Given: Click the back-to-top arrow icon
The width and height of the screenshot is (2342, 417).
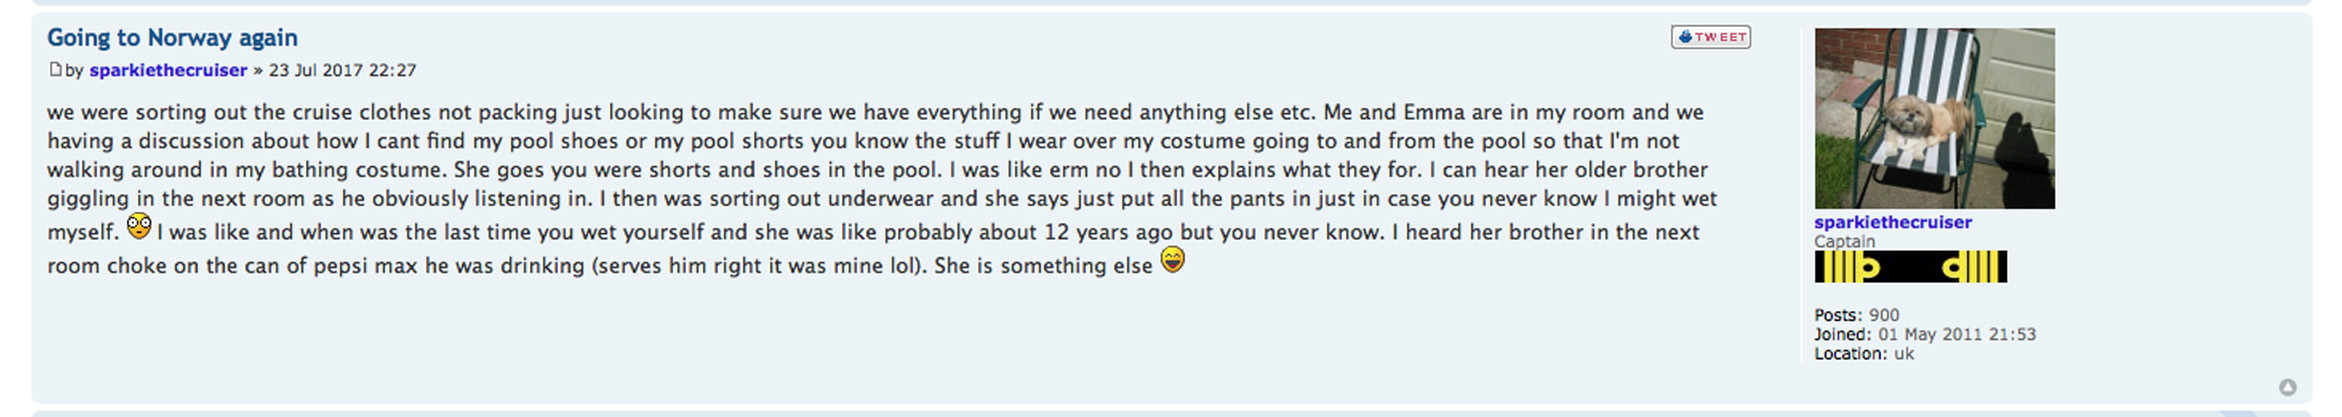Looking at the screenshot, I should (x=2287, y=387).
